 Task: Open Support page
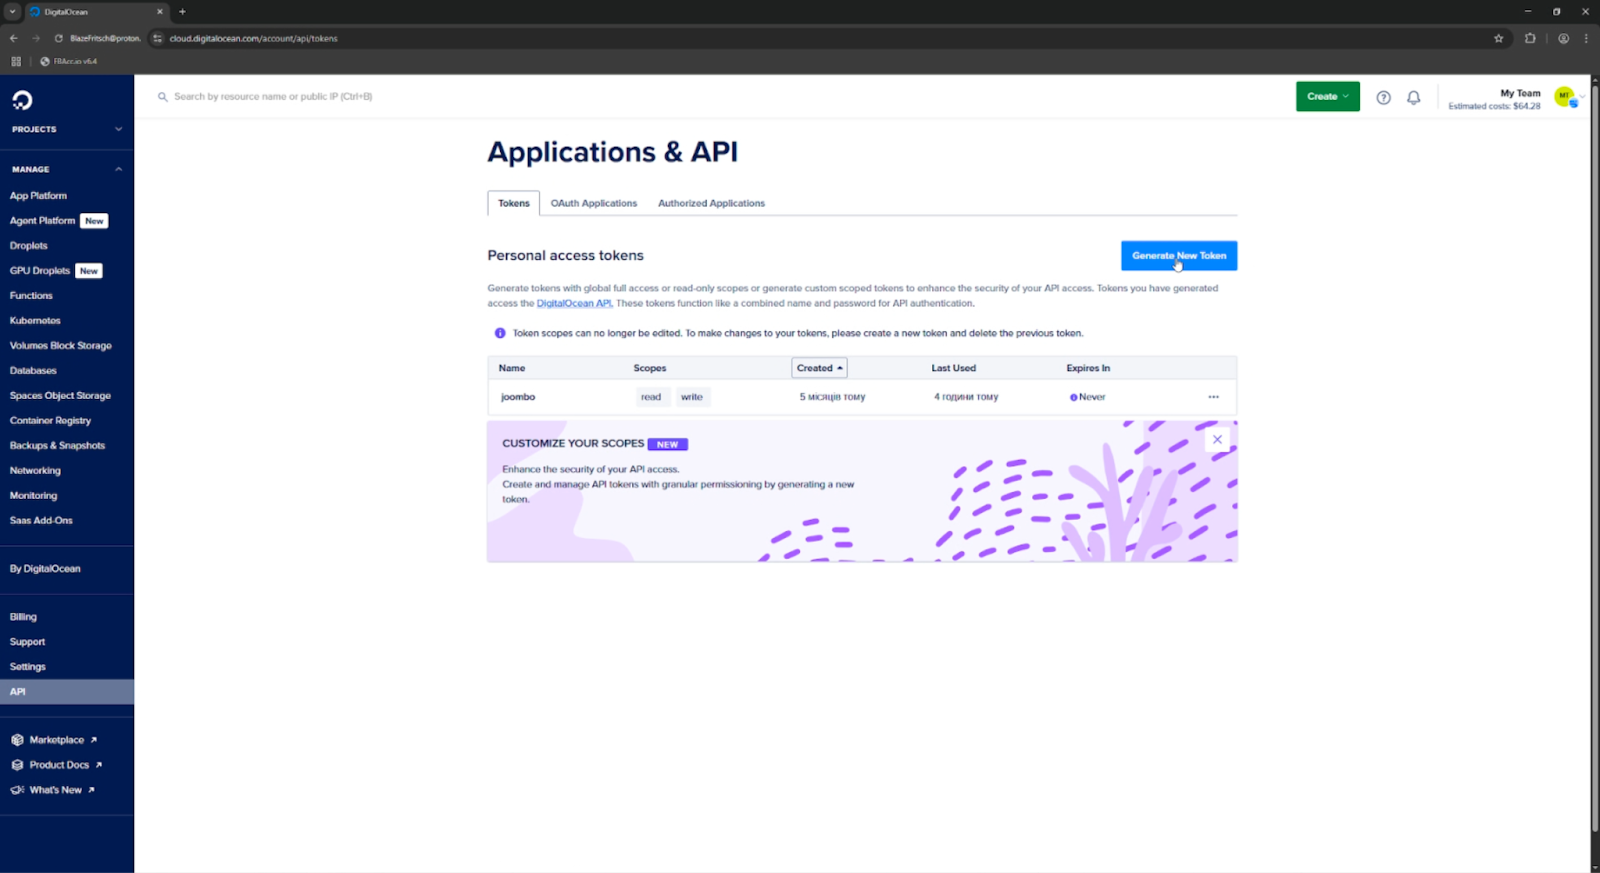(x=27, y=642)
